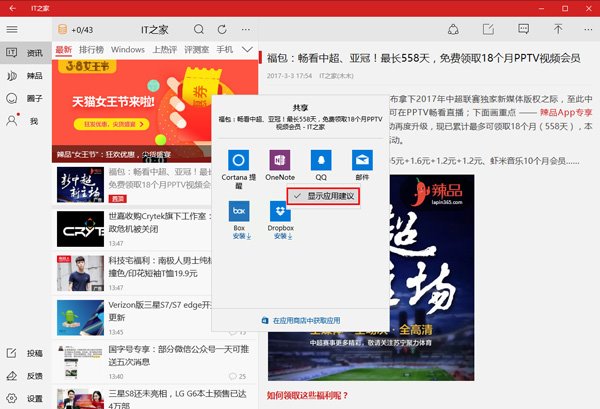Share via Cortana 提醒

click(238, 169)
